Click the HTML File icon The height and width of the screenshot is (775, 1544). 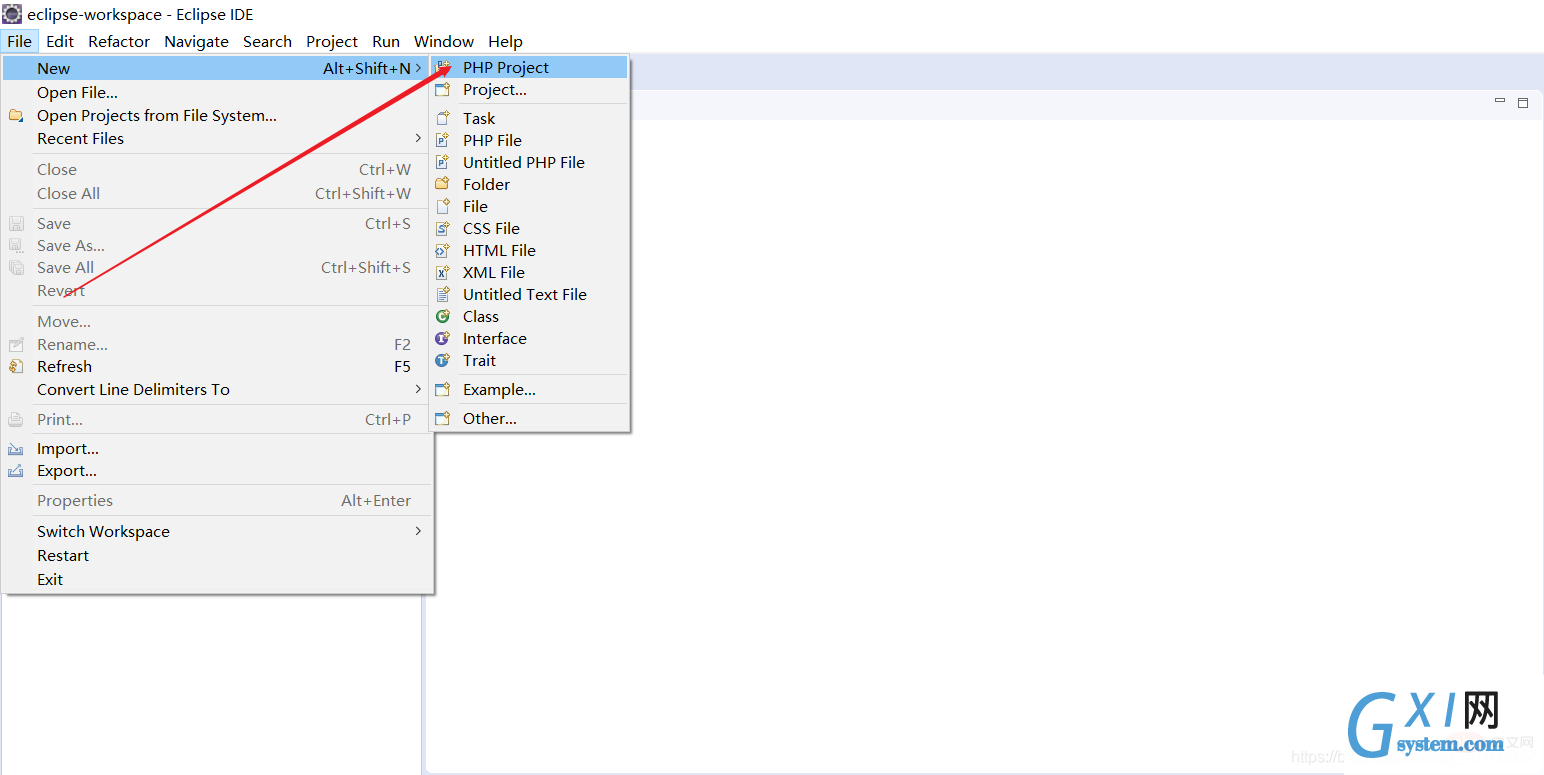[x=443, y=250]
